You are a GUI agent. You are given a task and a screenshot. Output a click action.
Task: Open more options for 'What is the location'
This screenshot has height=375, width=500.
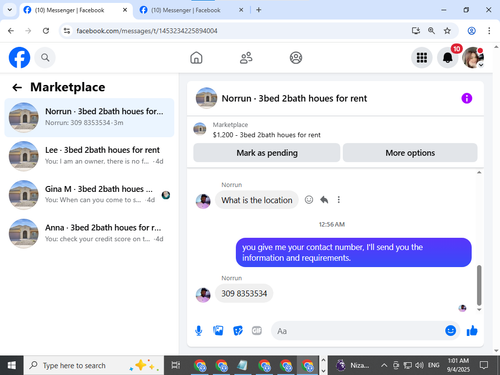[339, 200]
